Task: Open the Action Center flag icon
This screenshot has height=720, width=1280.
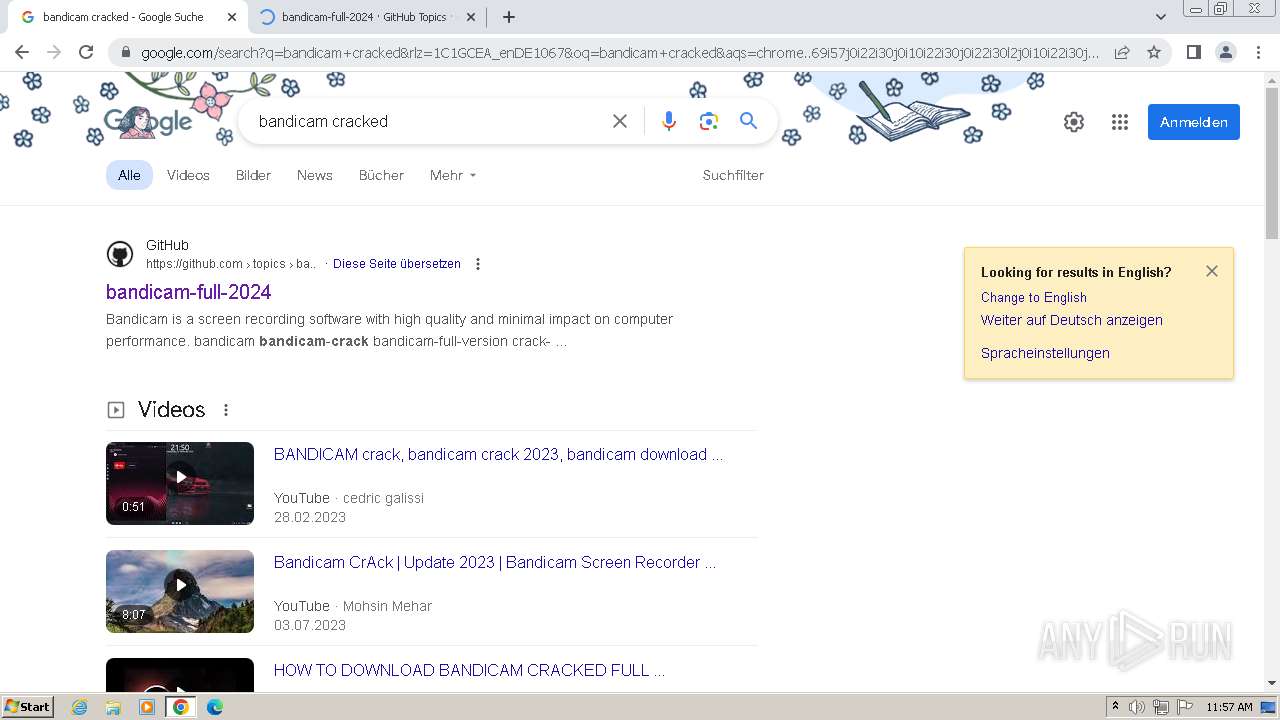Action: click(1185, 707)
